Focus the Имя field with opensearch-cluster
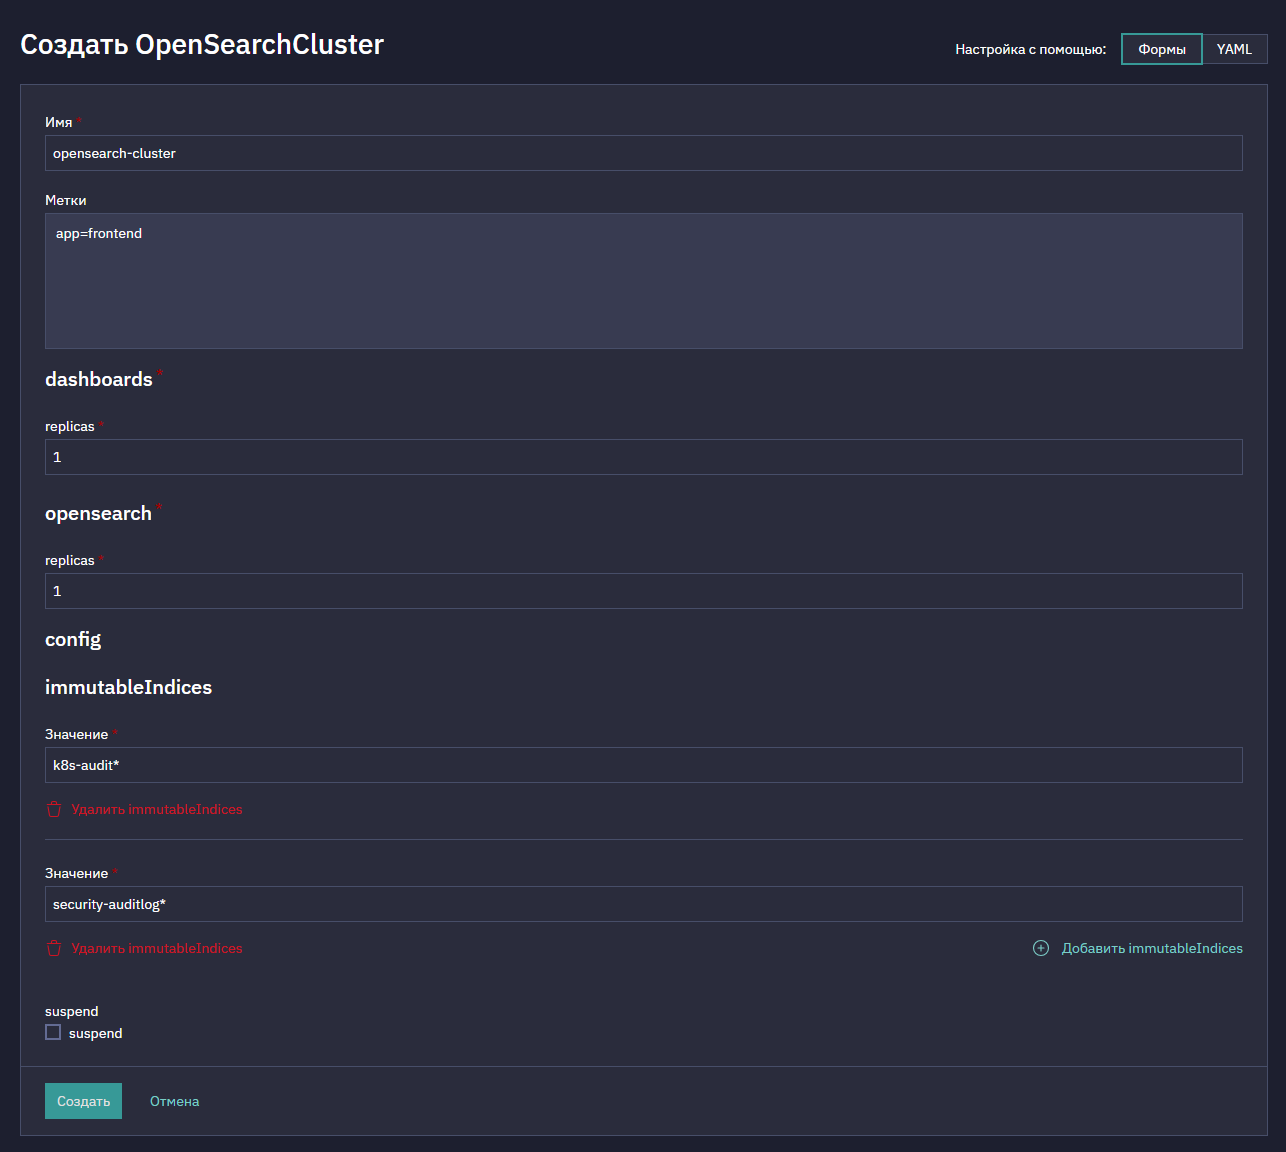Image resolution: width=1286 pixels, height=1152 pixels. tap(644, 153)
